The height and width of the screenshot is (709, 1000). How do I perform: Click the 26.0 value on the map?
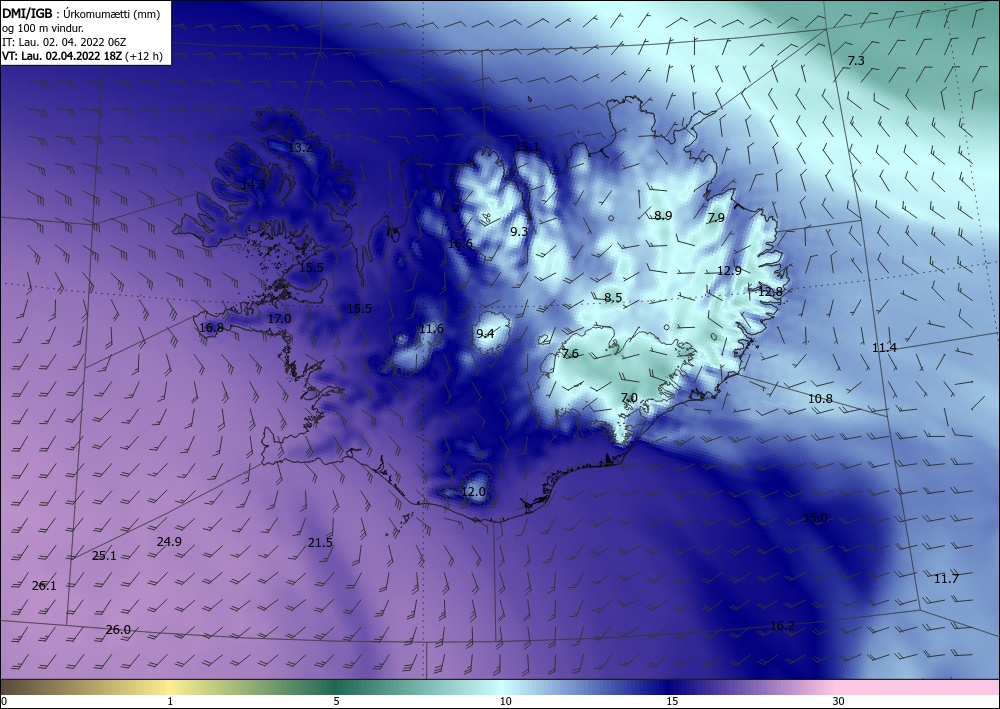click(118, 629)
